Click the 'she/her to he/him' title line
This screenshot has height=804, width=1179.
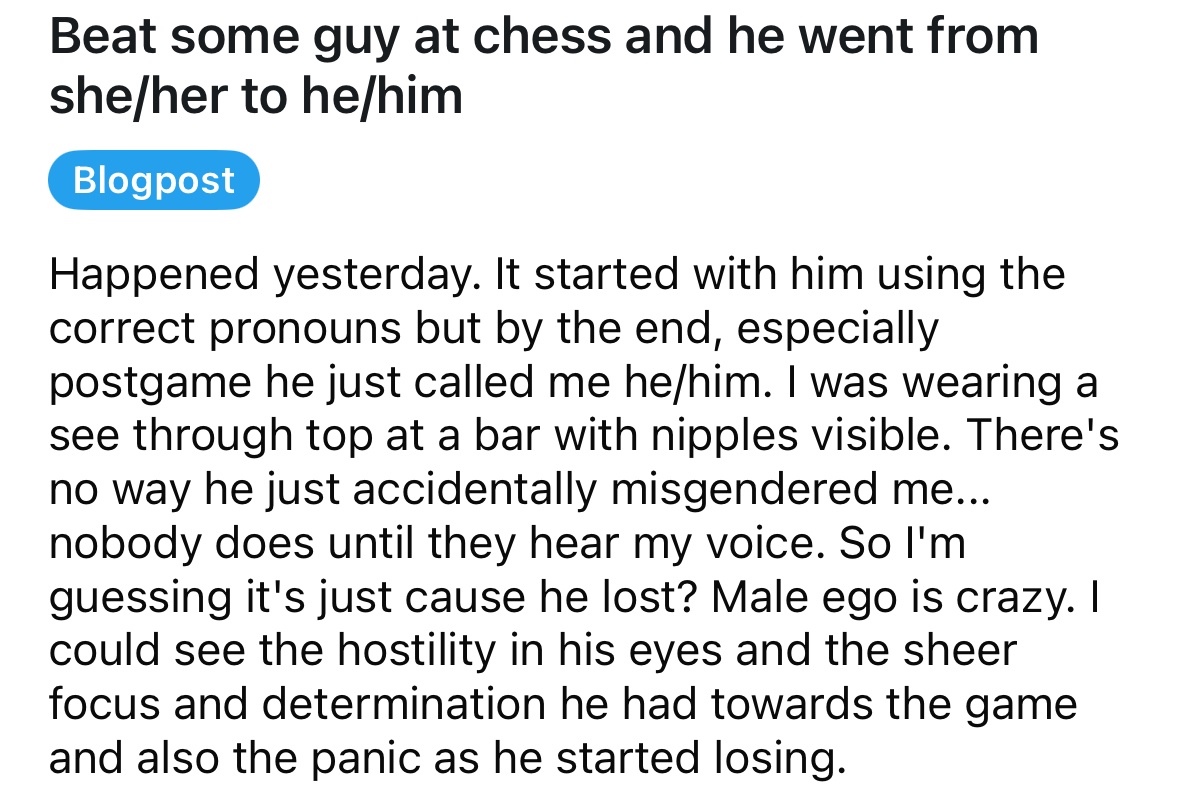(x=256, y=96)
